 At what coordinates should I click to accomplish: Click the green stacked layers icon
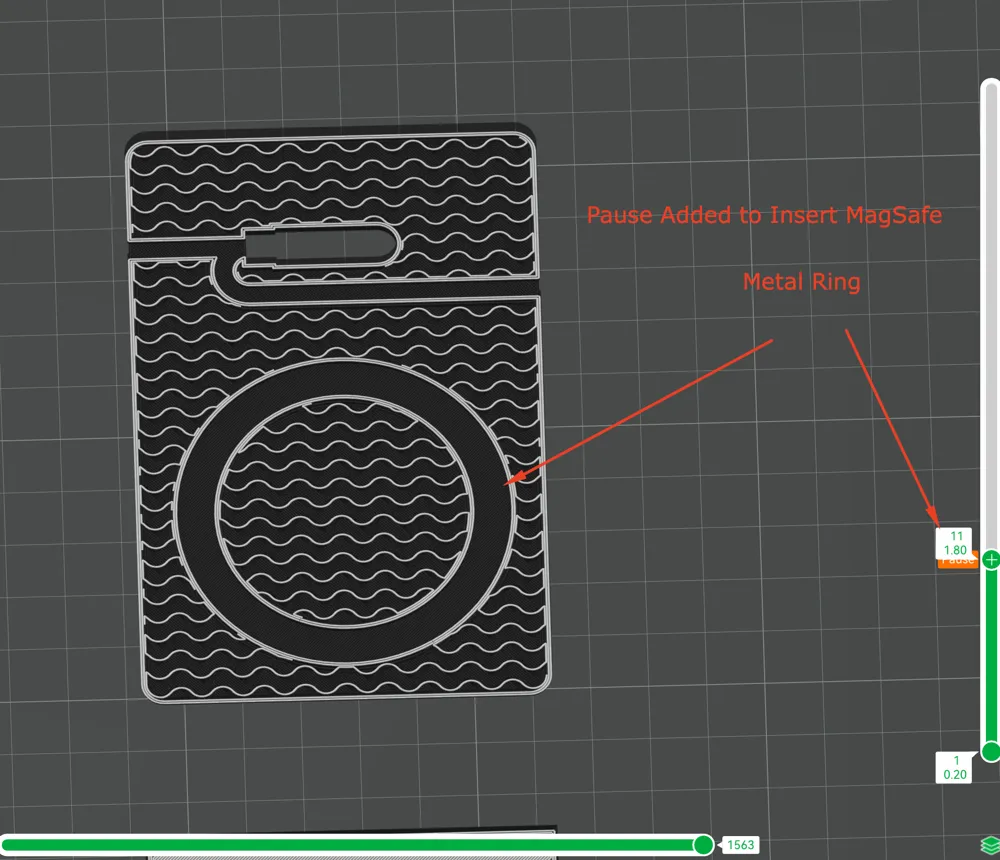click(990, 845)
